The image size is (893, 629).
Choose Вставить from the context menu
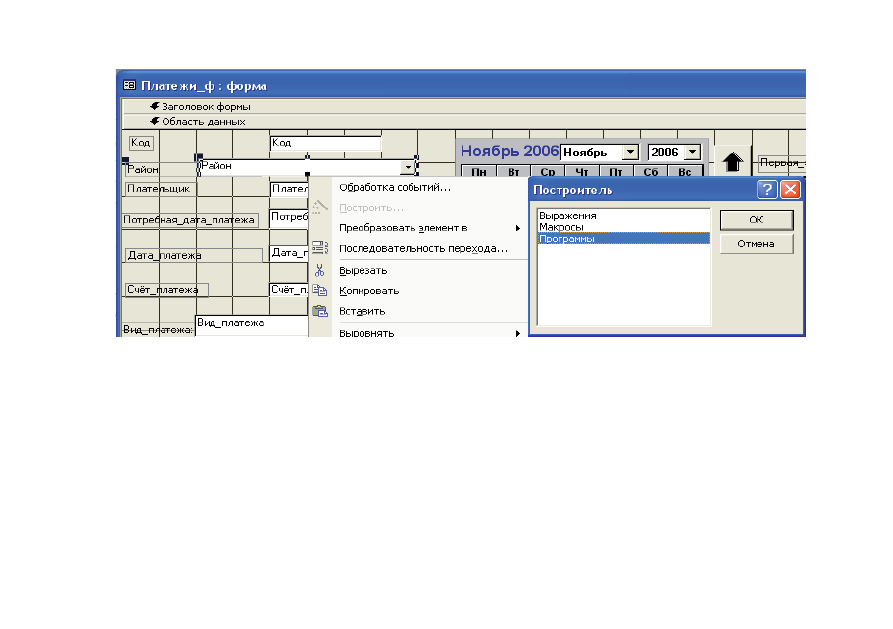[x=362, y=311]
